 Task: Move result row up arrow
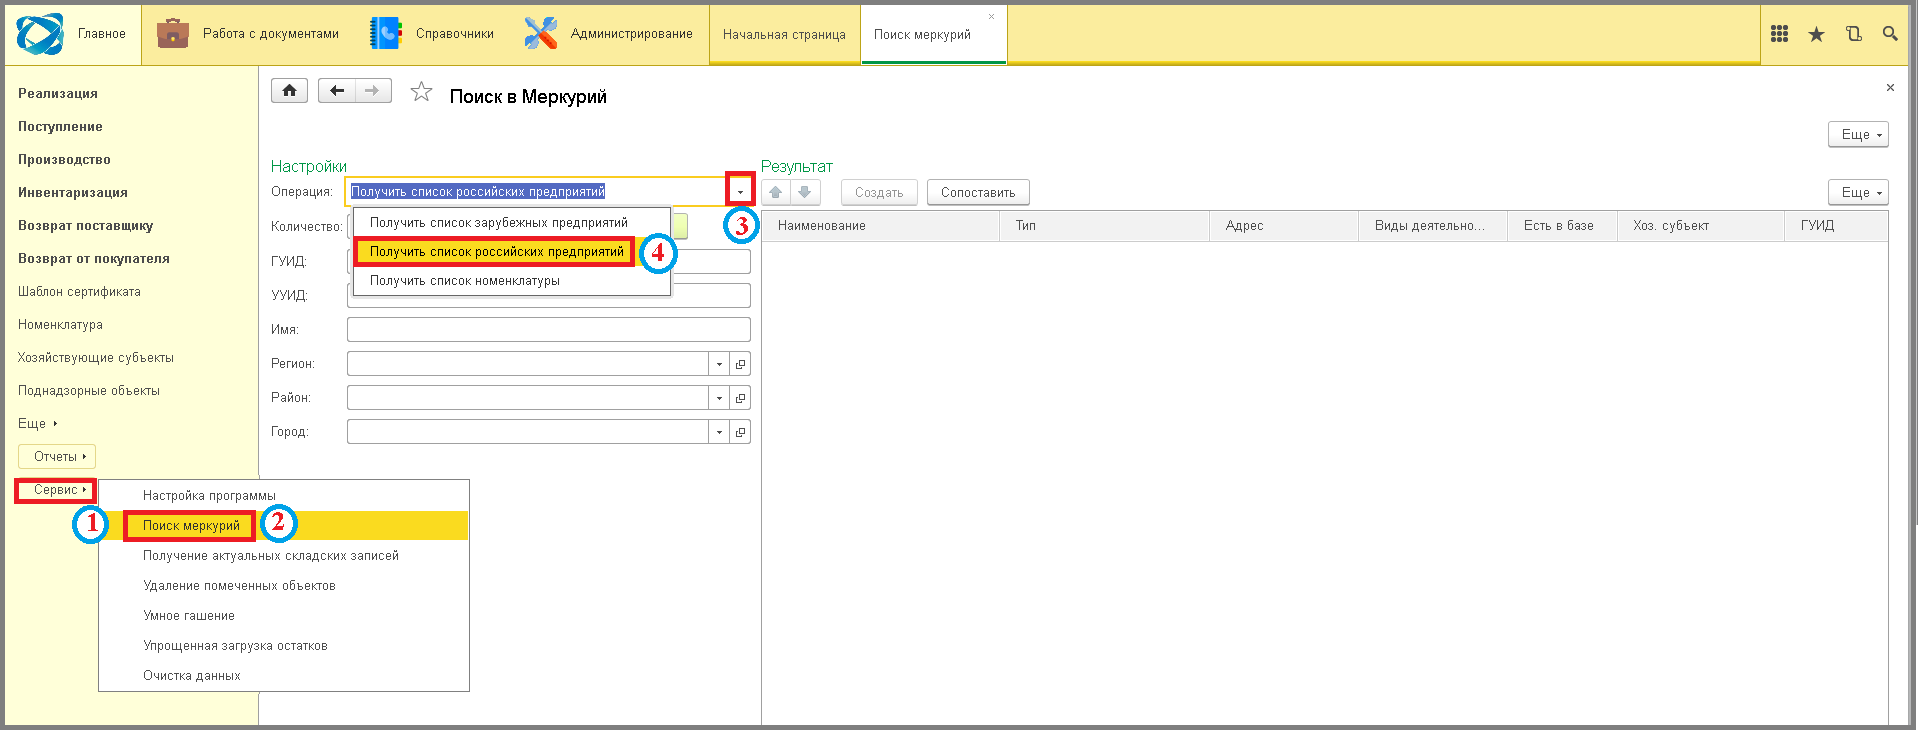tap(776, 192)
